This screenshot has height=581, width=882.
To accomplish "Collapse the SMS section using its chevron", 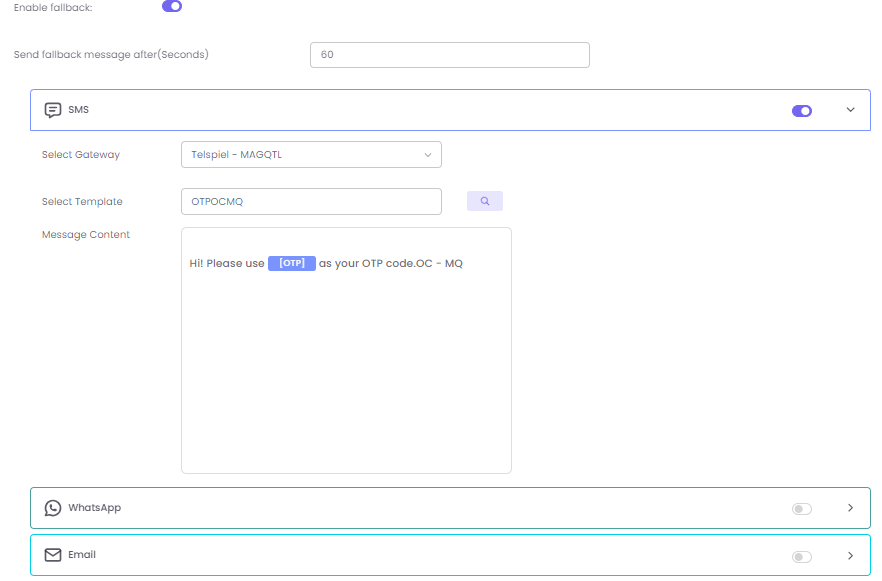I will click(851, 110).
